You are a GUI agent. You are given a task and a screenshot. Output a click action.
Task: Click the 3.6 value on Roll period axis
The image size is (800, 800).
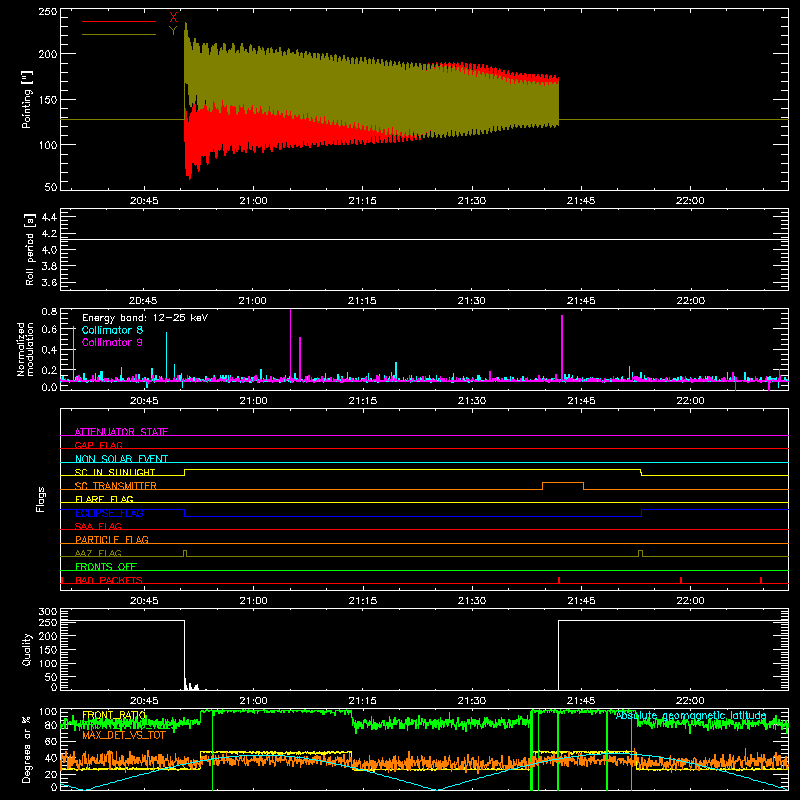tap(49, 282)
